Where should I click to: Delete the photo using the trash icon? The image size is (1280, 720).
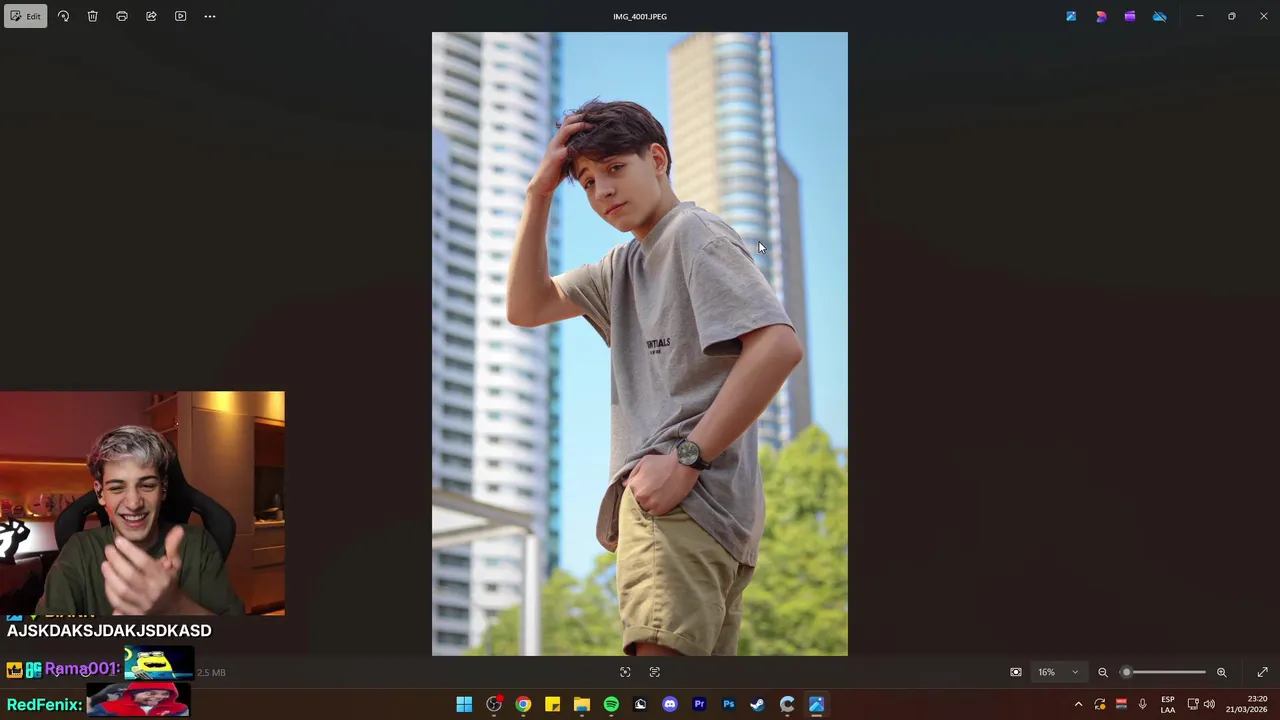coord(92,16)
